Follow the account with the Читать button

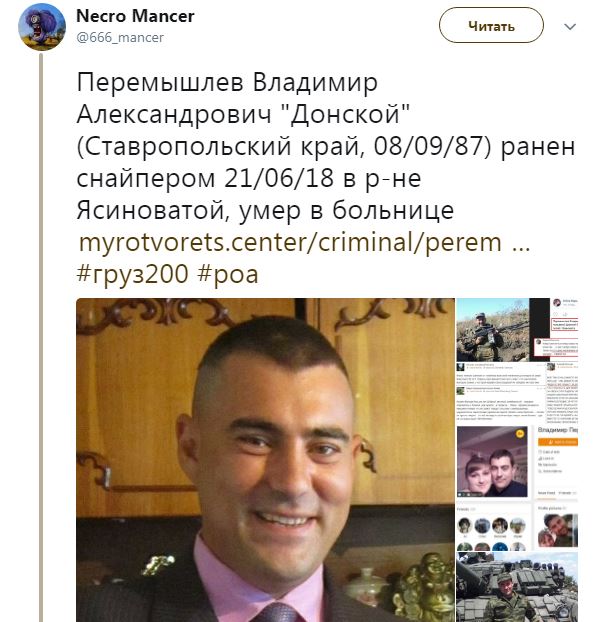[x=491, y=25]
